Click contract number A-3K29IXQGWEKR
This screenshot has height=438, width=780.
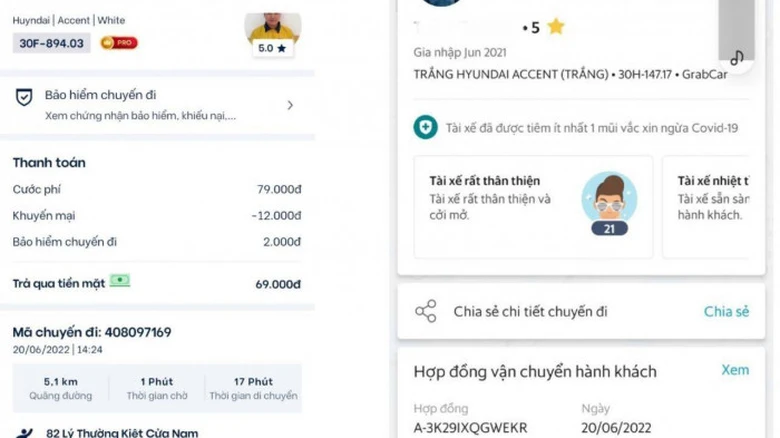pos(470,428)
